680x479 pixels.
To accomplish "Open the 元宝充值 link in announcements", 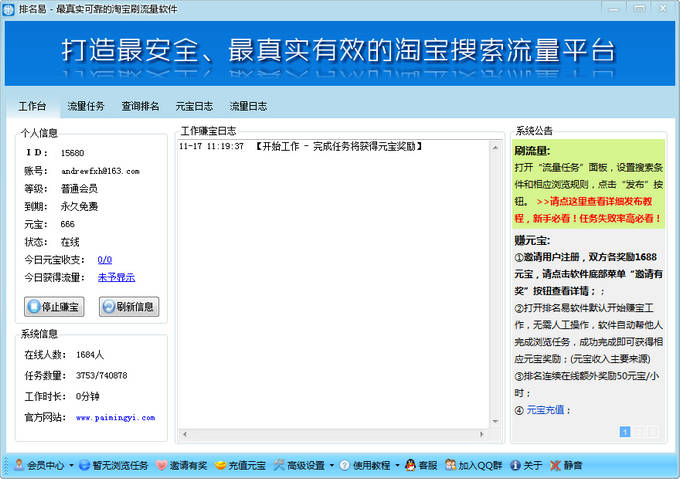I will click(x=545, y=410).
